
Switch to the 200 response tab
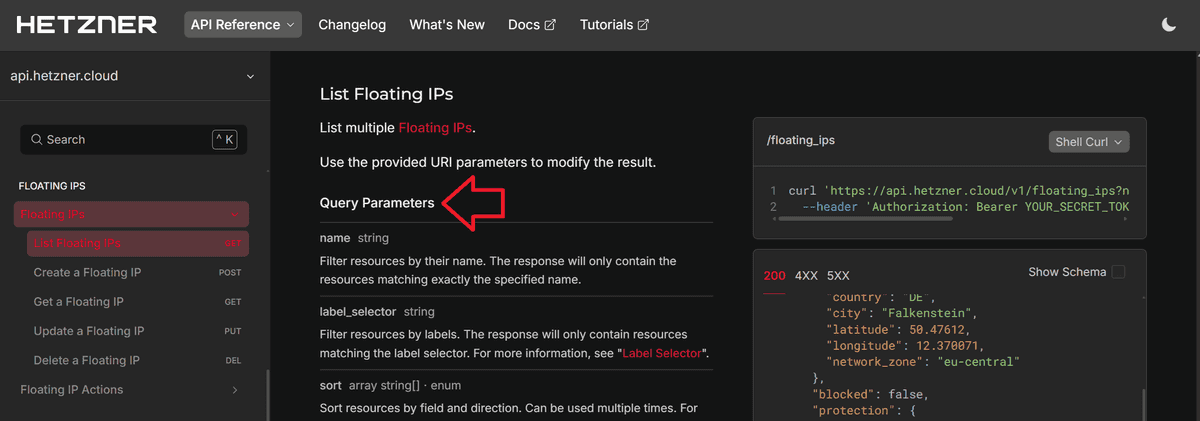click(x=775, y=275)
